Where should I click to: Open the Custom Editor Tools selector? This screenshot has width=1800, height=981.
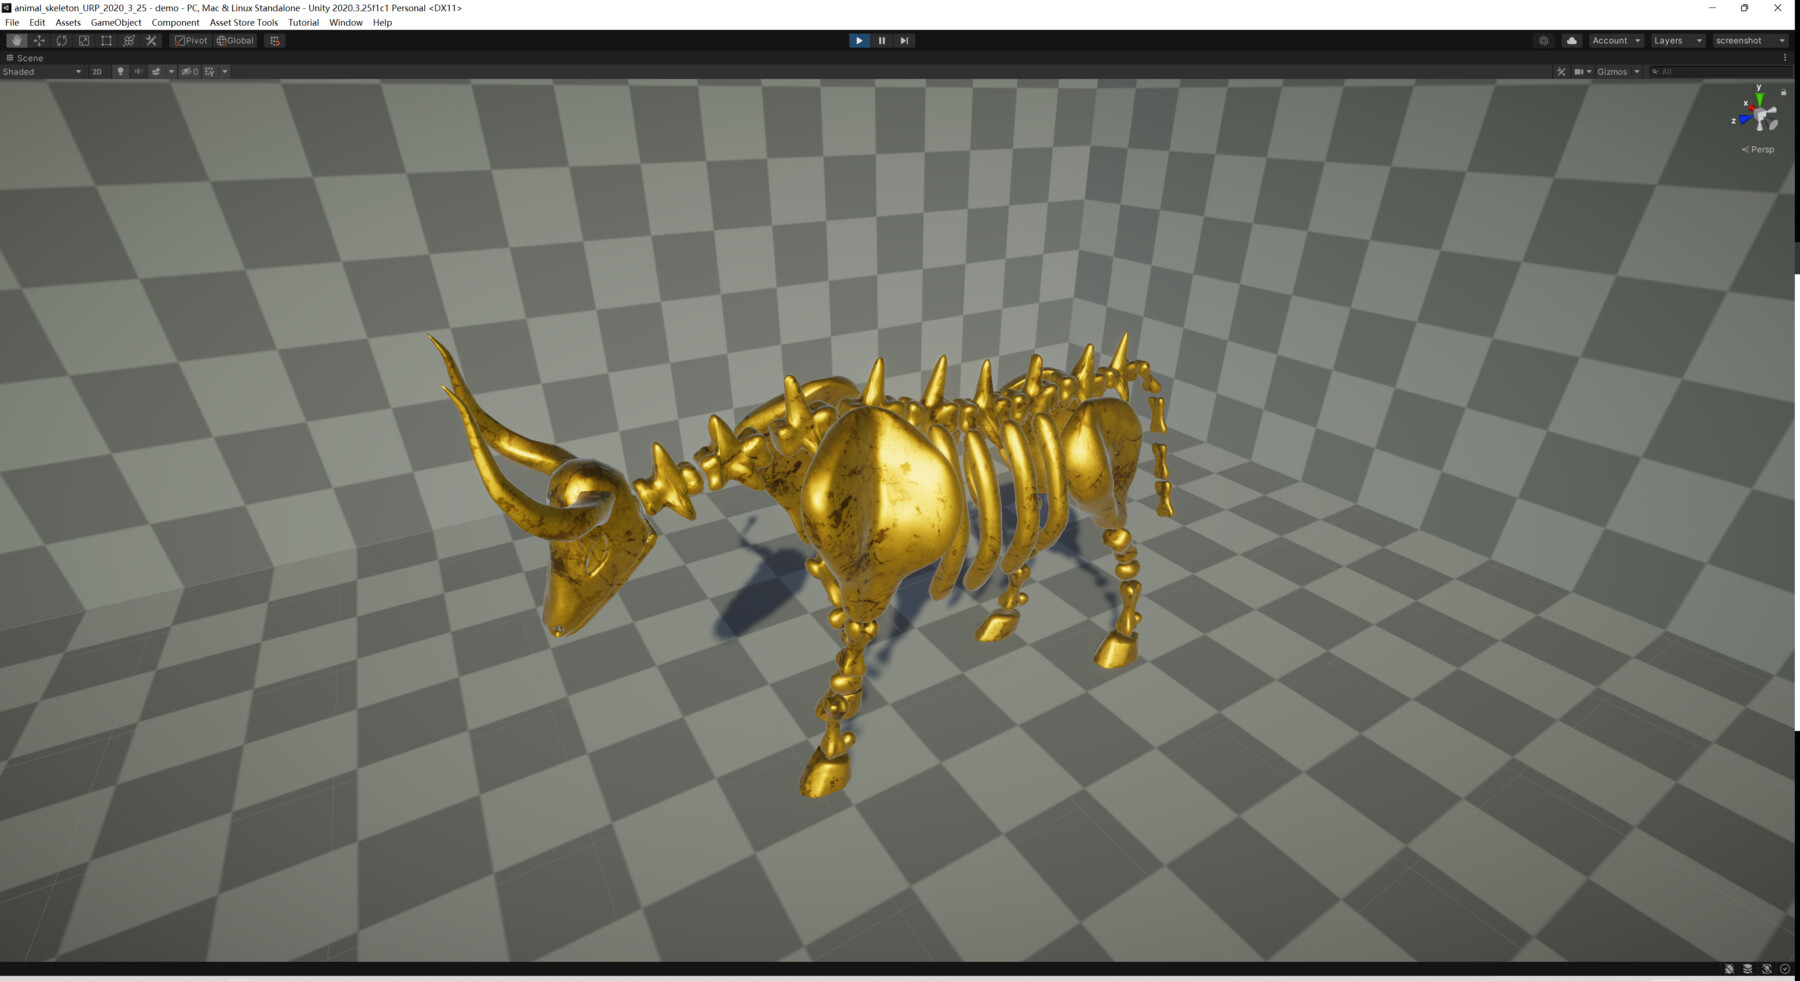[150, 40]
